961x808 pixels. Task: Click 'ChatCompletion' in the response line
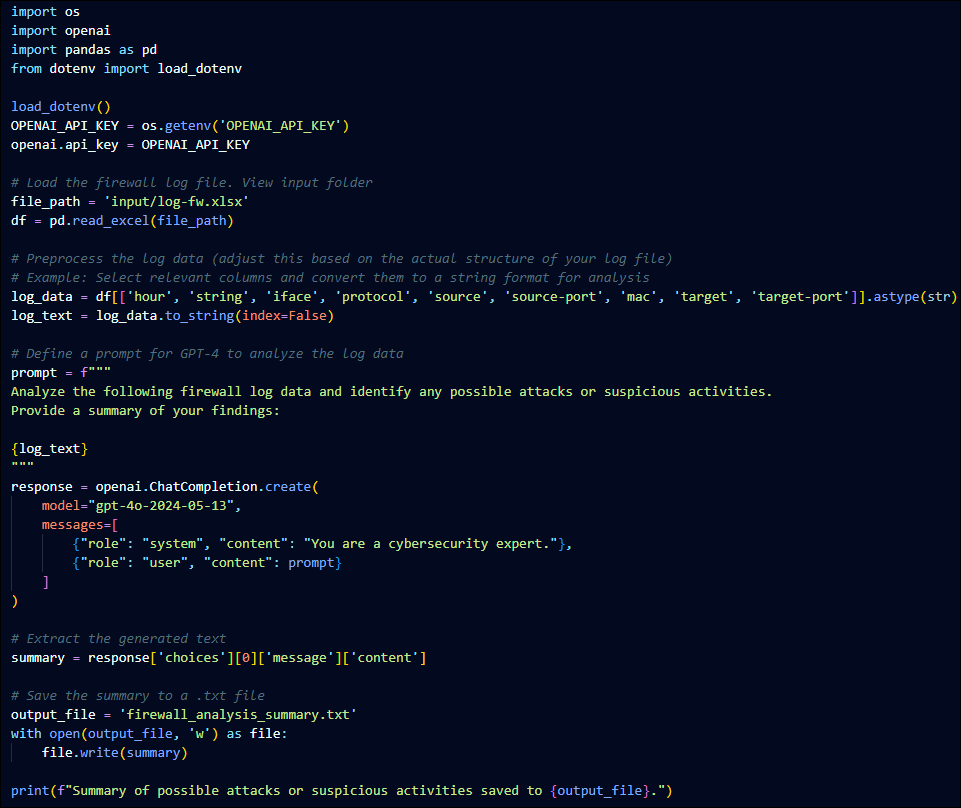(x=203, y=487)
